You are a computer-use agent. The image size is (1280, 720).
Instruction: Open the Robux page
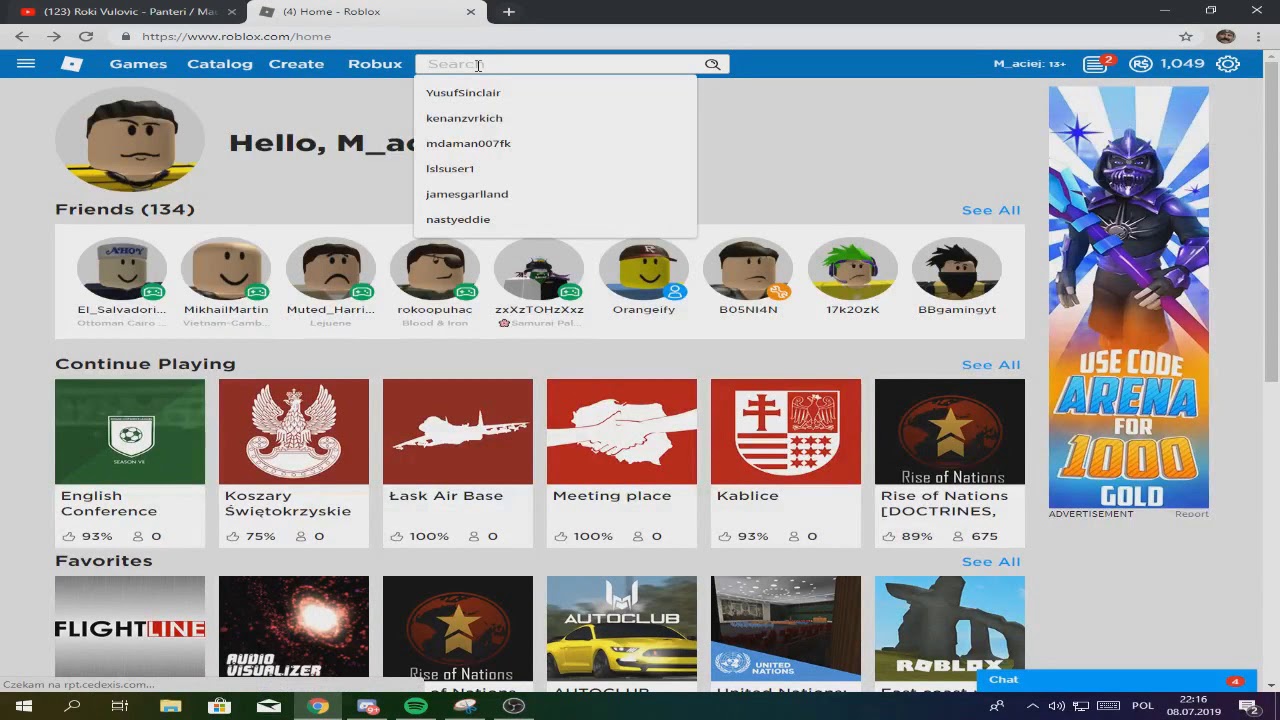375,64
